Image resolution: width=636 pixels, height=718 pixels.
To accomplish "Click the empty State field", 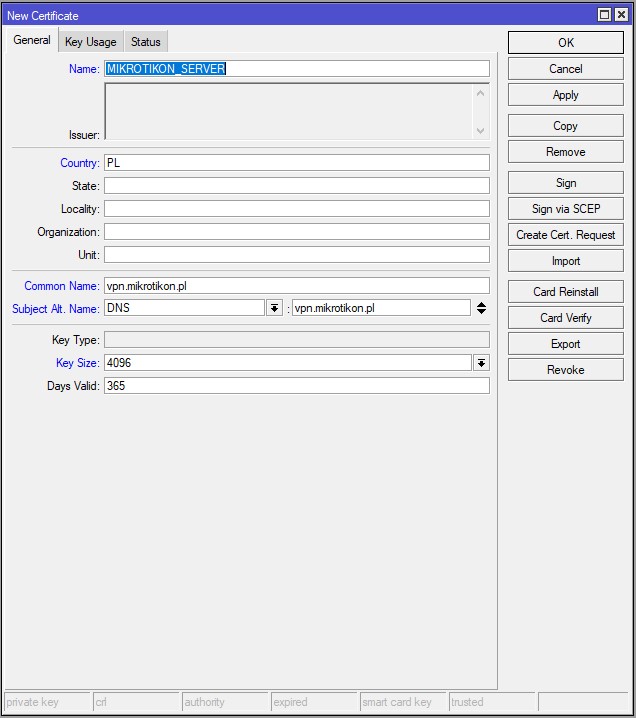I will point(297,186).
